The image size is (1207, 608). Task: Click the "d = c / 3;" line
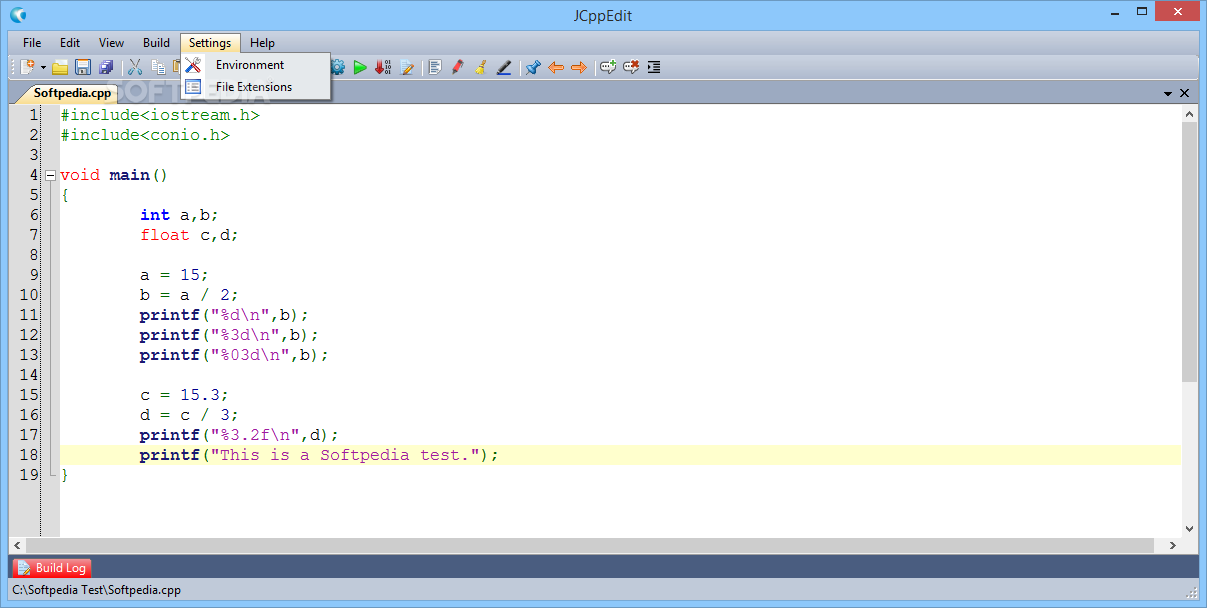tap(189, 415)
